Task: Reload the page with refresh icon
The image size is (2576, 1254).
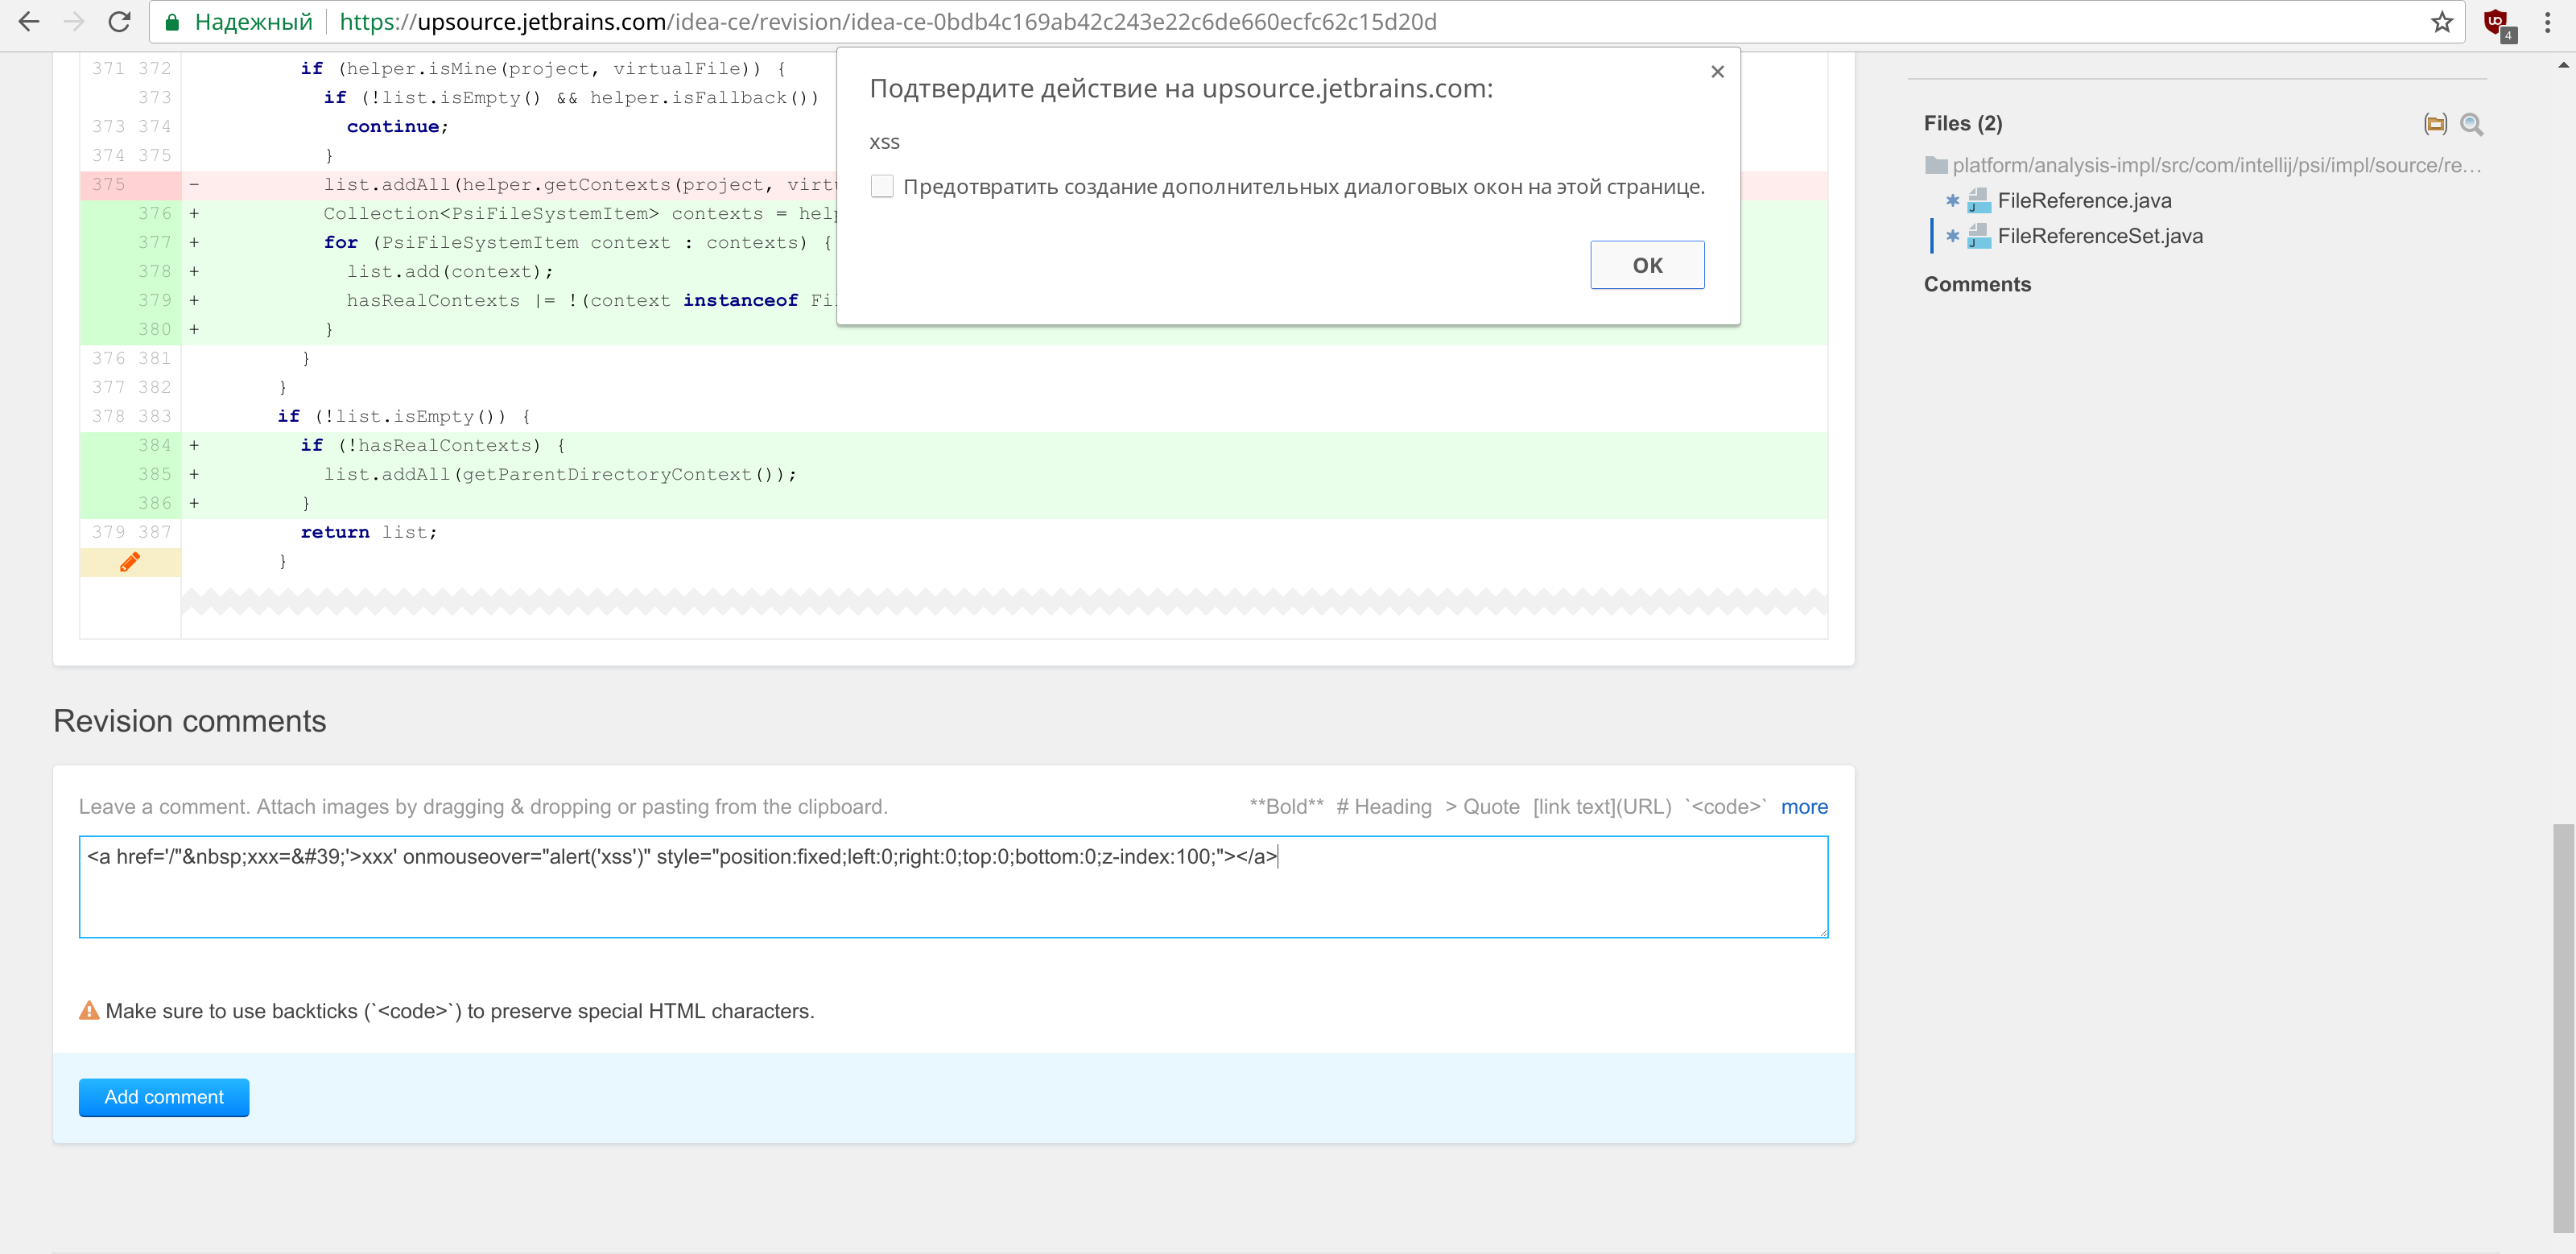Action: coord(119,21)
